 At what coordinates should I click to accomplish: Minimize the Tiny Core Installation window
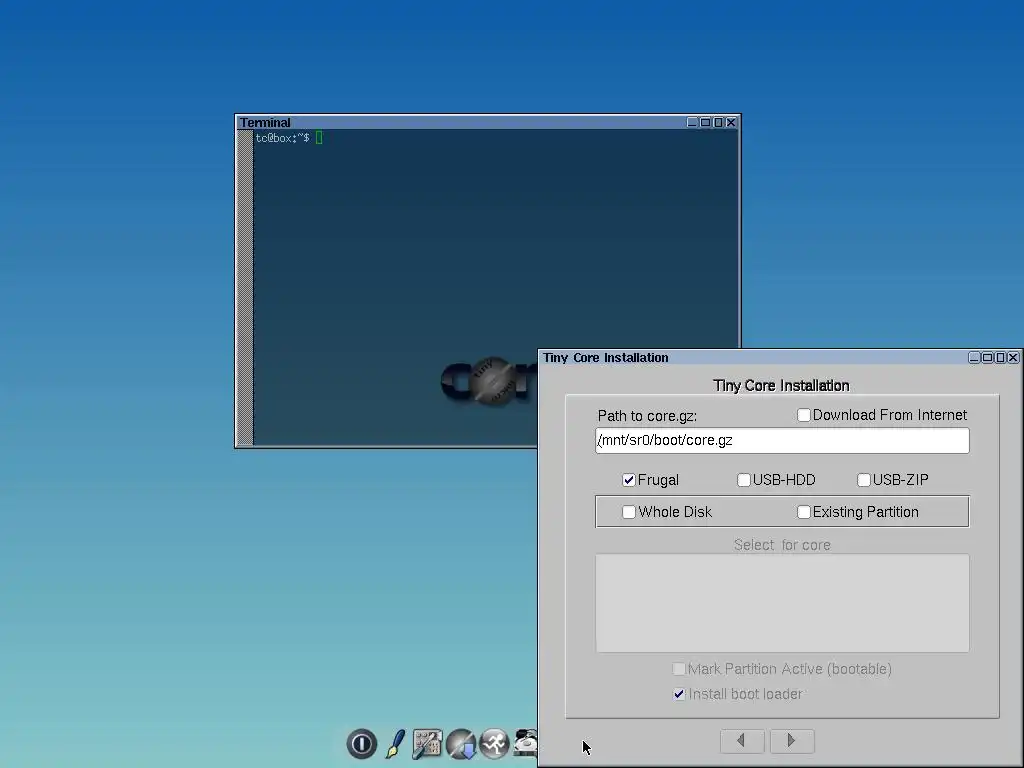tap(974, 357)
